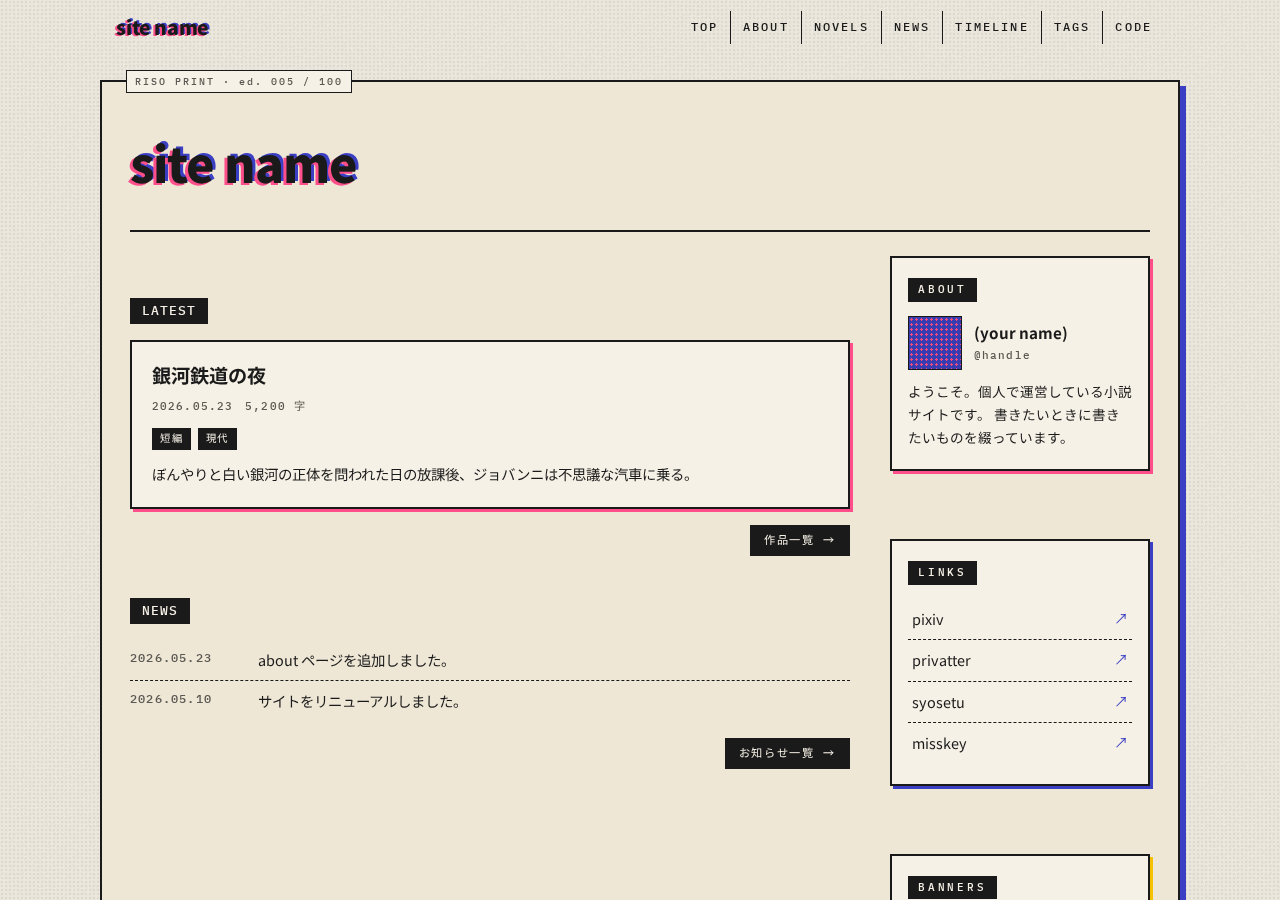Click external arrow icon beside pixiv
The height and width of the screenshot is (900, 1280).
(1121, 618)
